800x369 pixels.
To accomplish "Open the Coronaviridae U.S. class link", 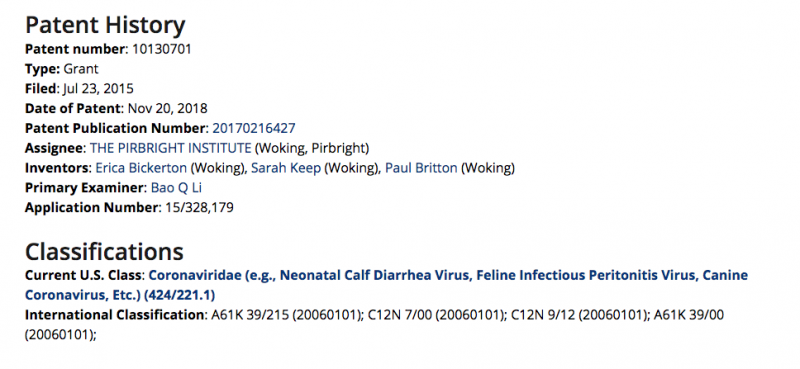I will 386,285.
